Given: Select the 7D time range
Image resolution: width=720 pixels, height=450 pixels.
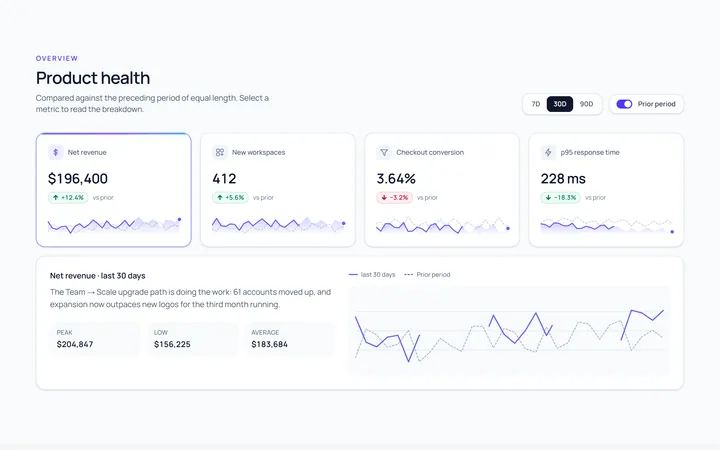Looking at the screenshot, I should [x=536, y=104].
